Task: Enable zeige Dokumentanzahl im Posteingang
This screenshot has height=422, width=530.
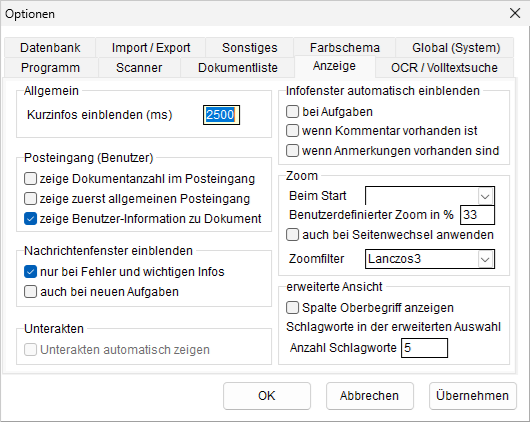Action: point(30,179)
